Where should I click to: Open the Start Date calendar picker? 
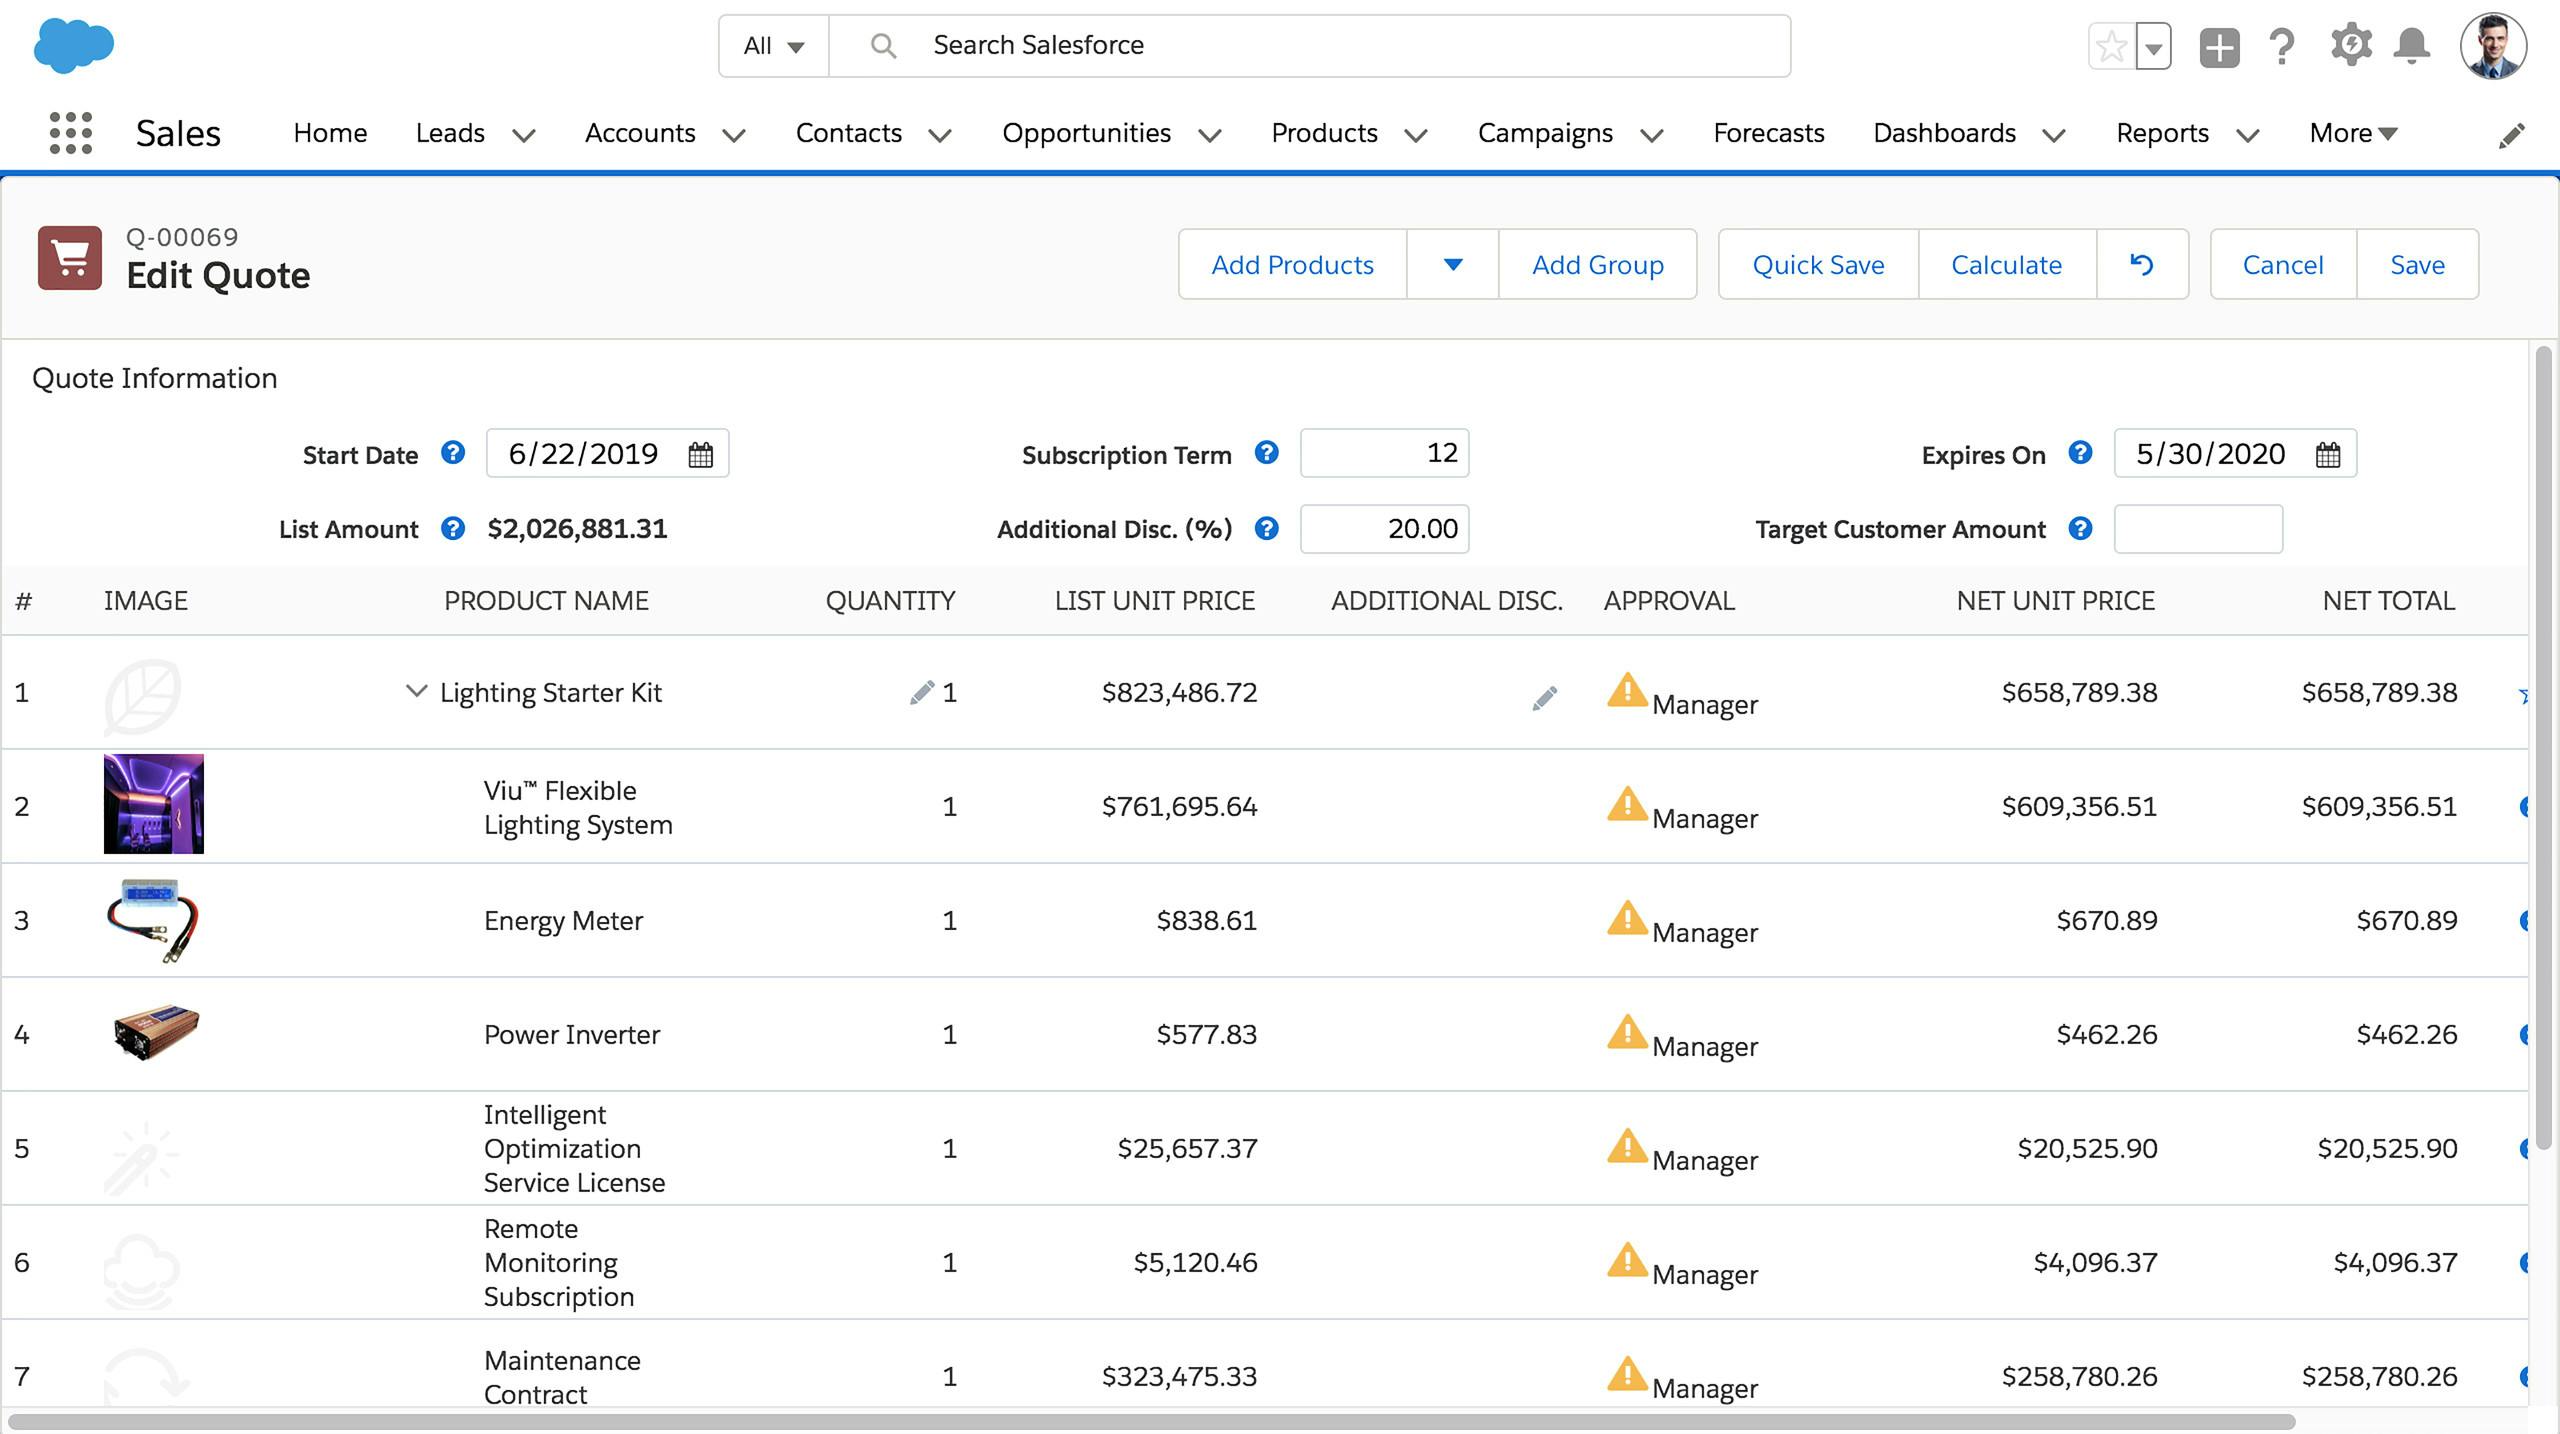coord(701,455)
